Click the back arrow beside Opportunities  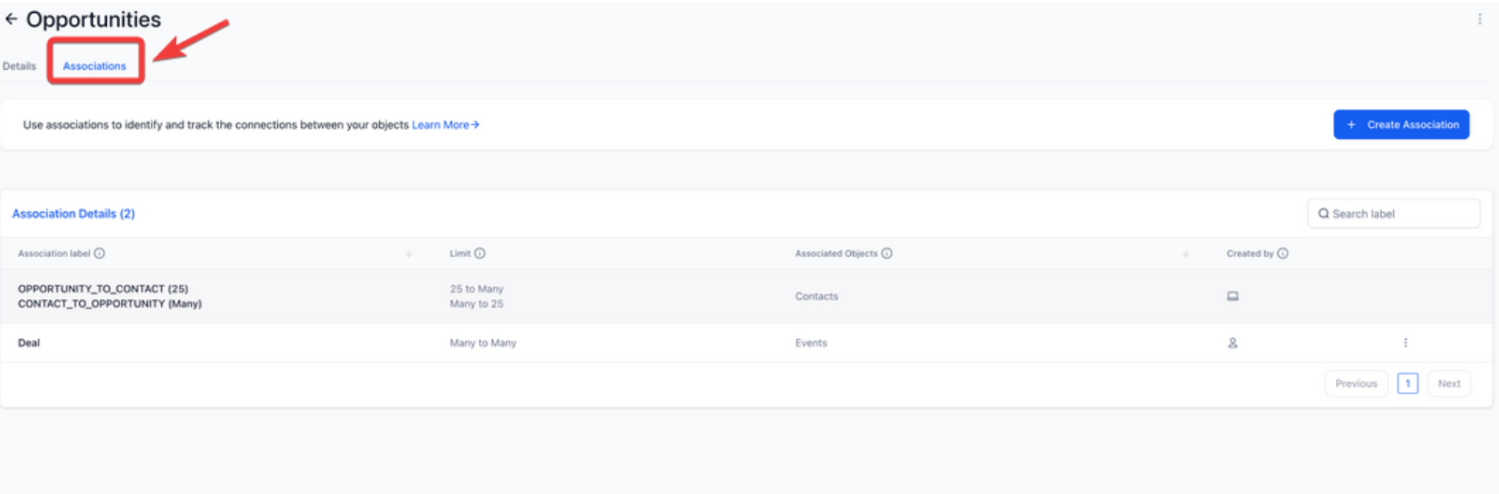coord(11,19)
